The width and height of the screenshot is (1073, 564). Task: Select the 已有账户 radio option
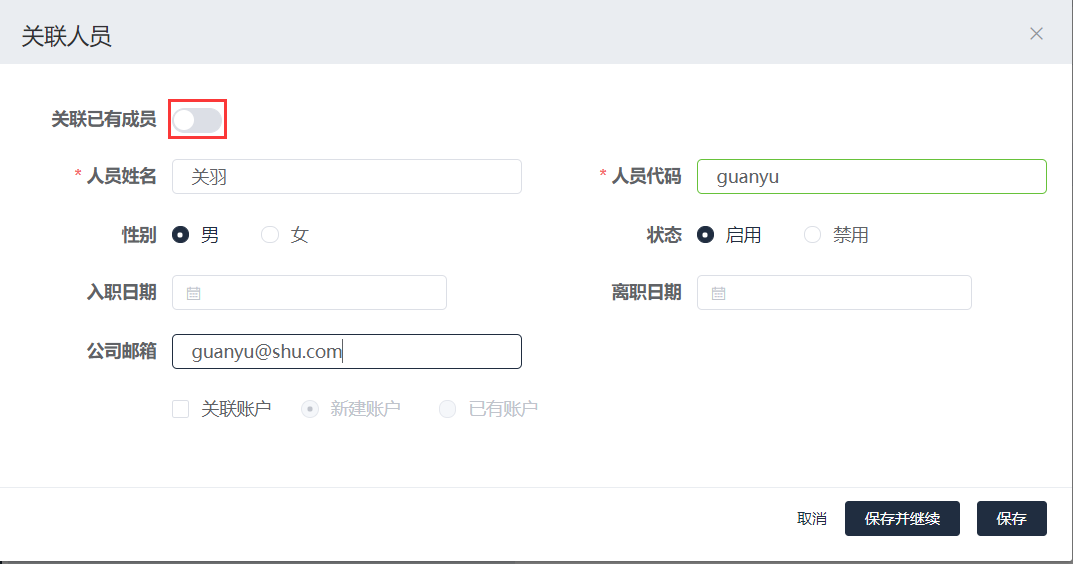coord(448,409)
